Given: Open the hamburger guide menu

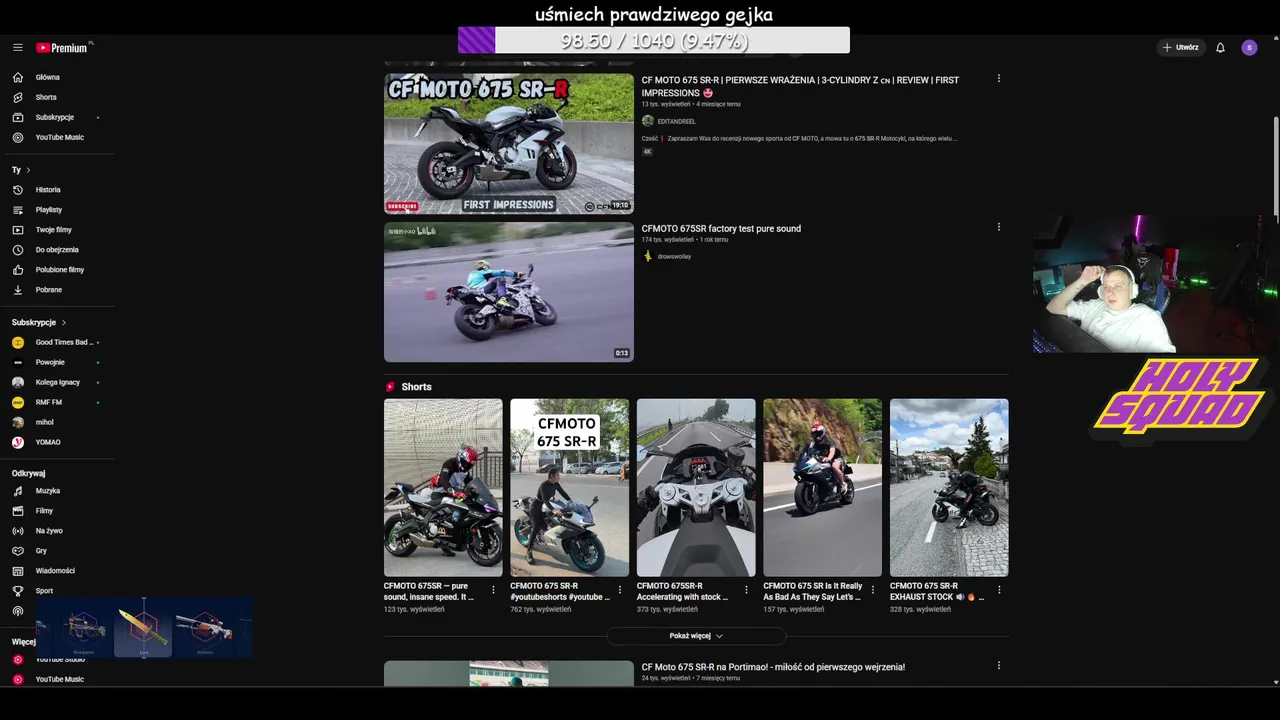Looking at the screenshot, I should click(18, 47).
